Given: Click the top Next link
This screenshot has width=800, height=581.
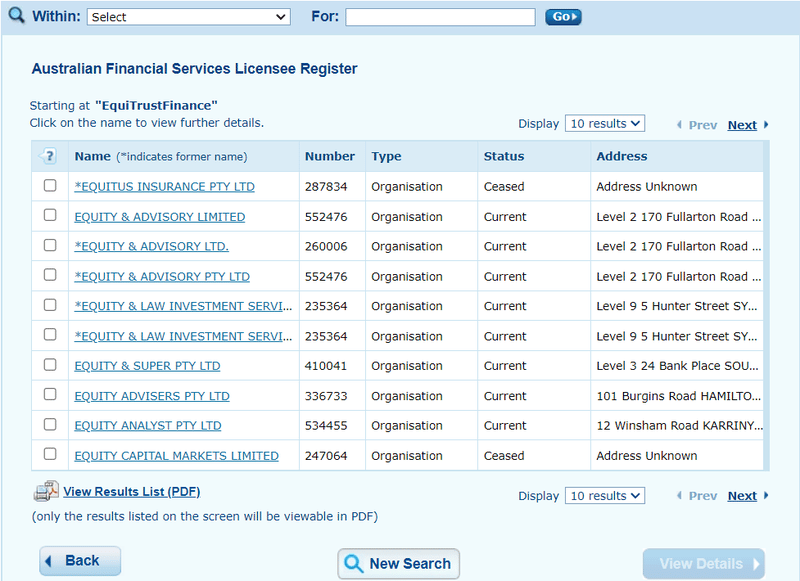Looking at the screenshot, I should coord(742,125).
